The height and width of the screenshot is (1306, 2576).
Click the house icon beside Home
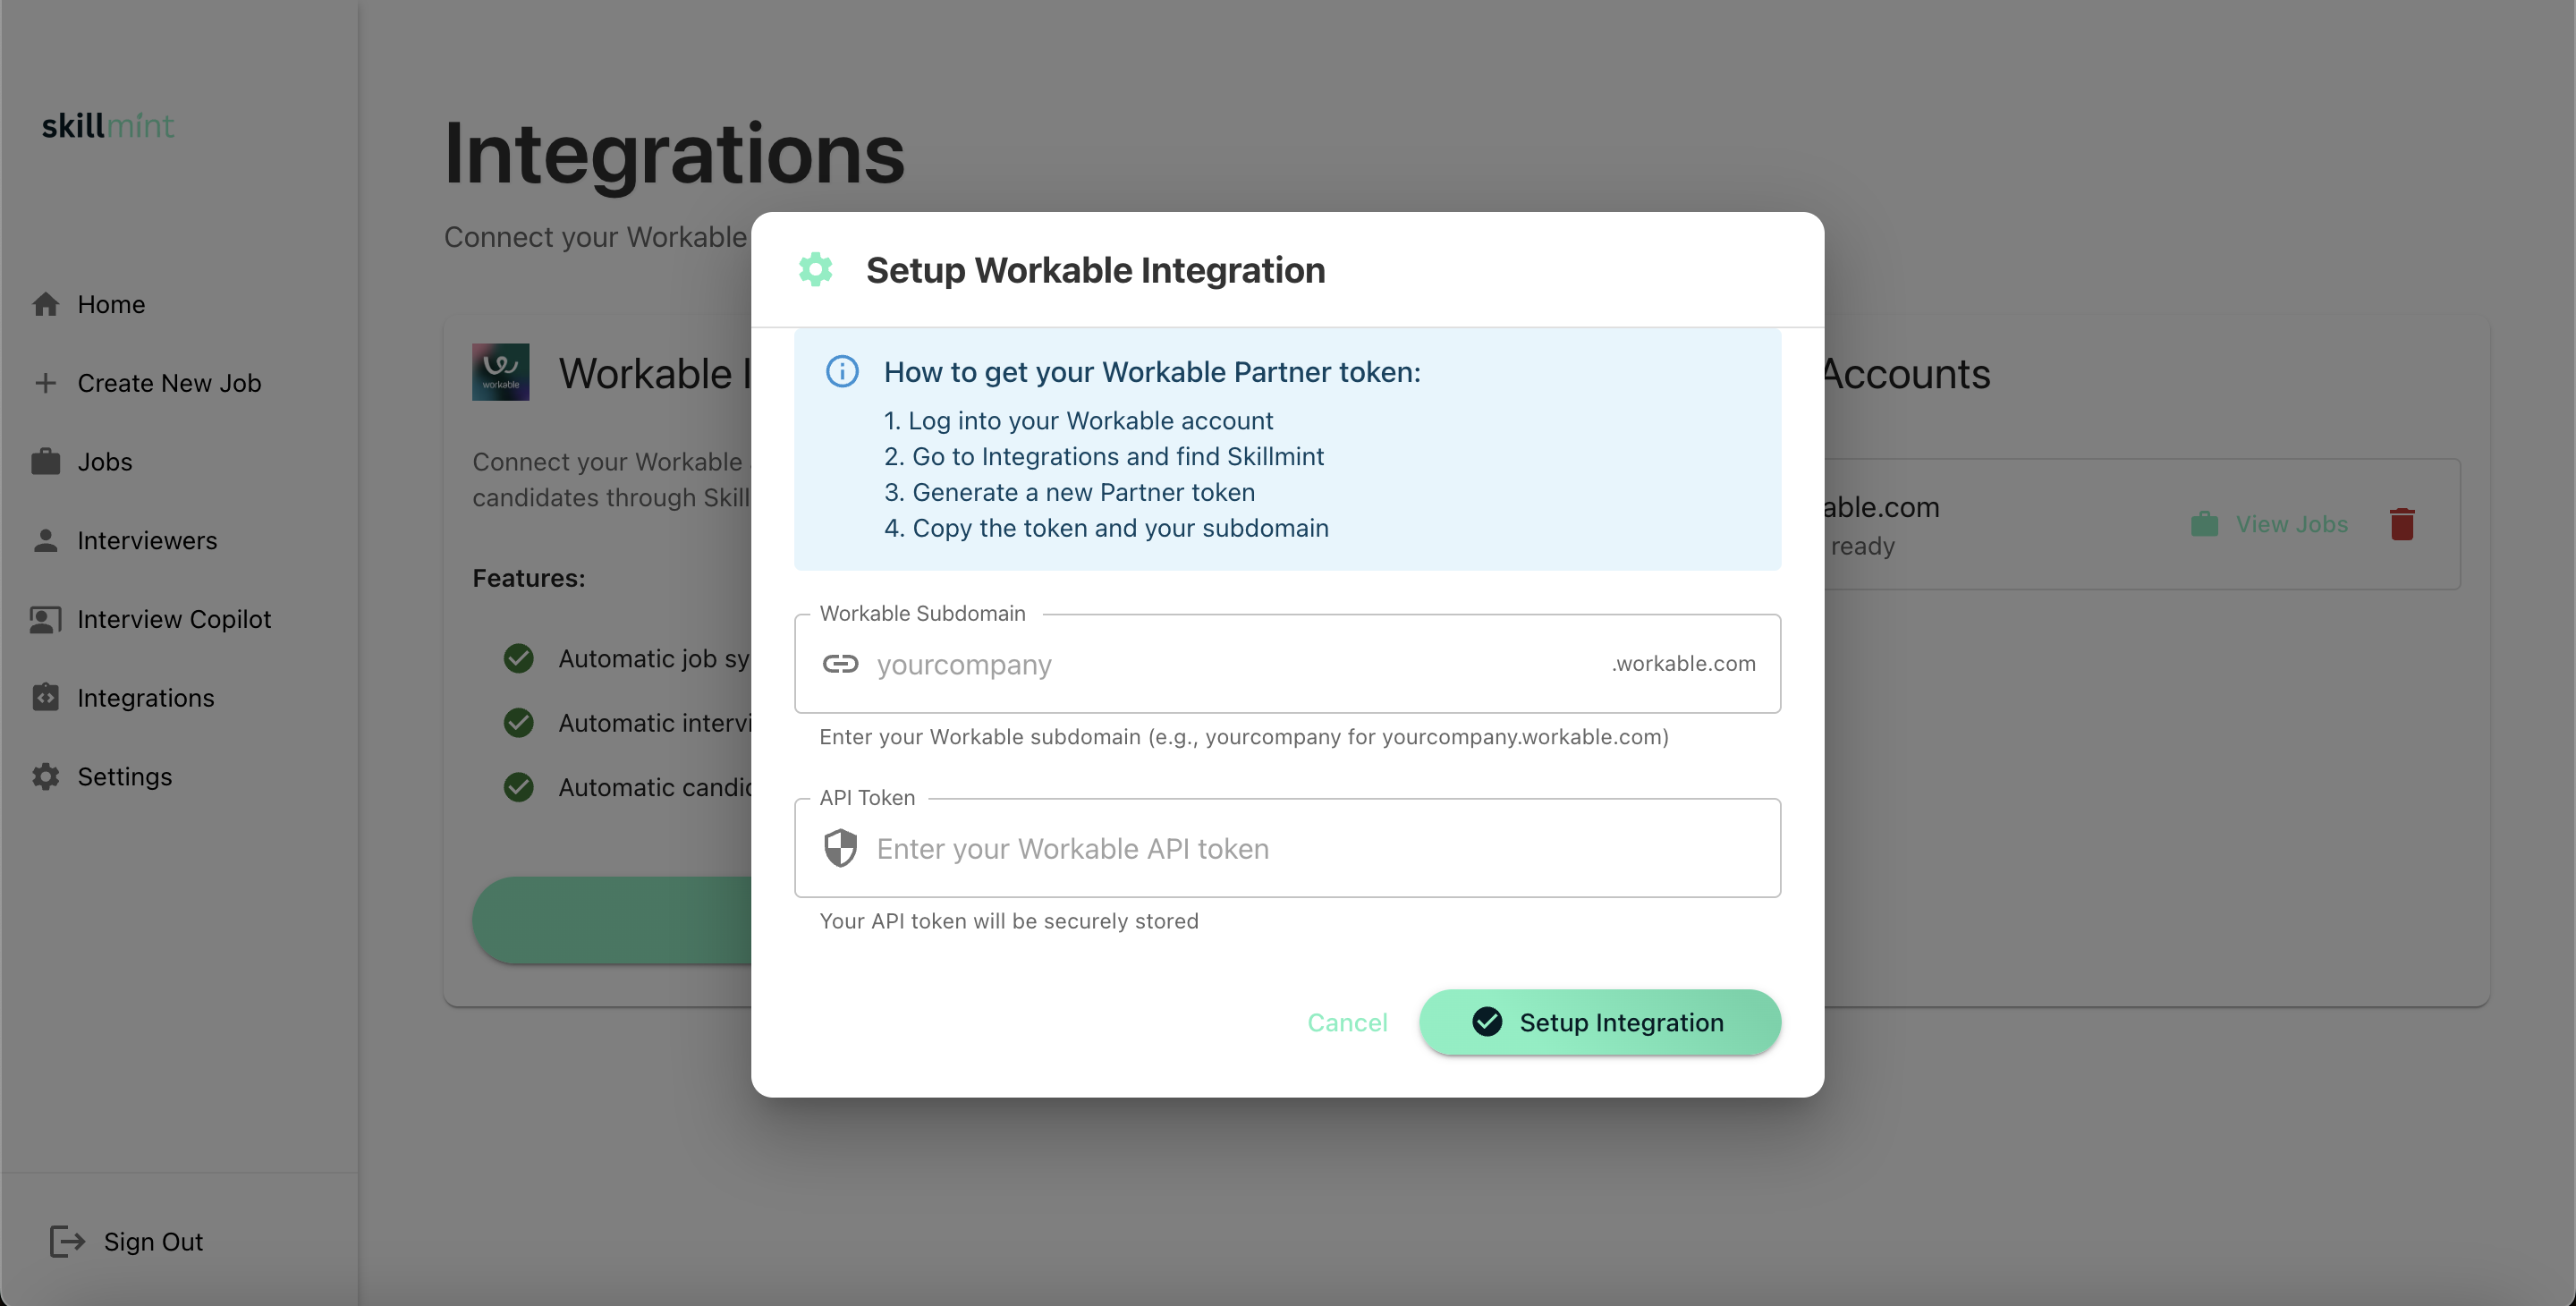46,303
